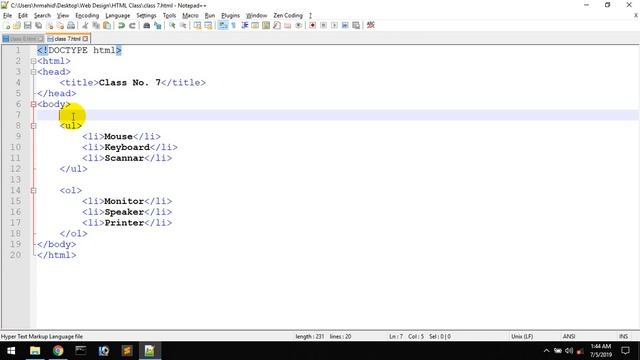Screen dimensions: 640x360
Task: Open the File menu
Action: (x=7, y=16)
